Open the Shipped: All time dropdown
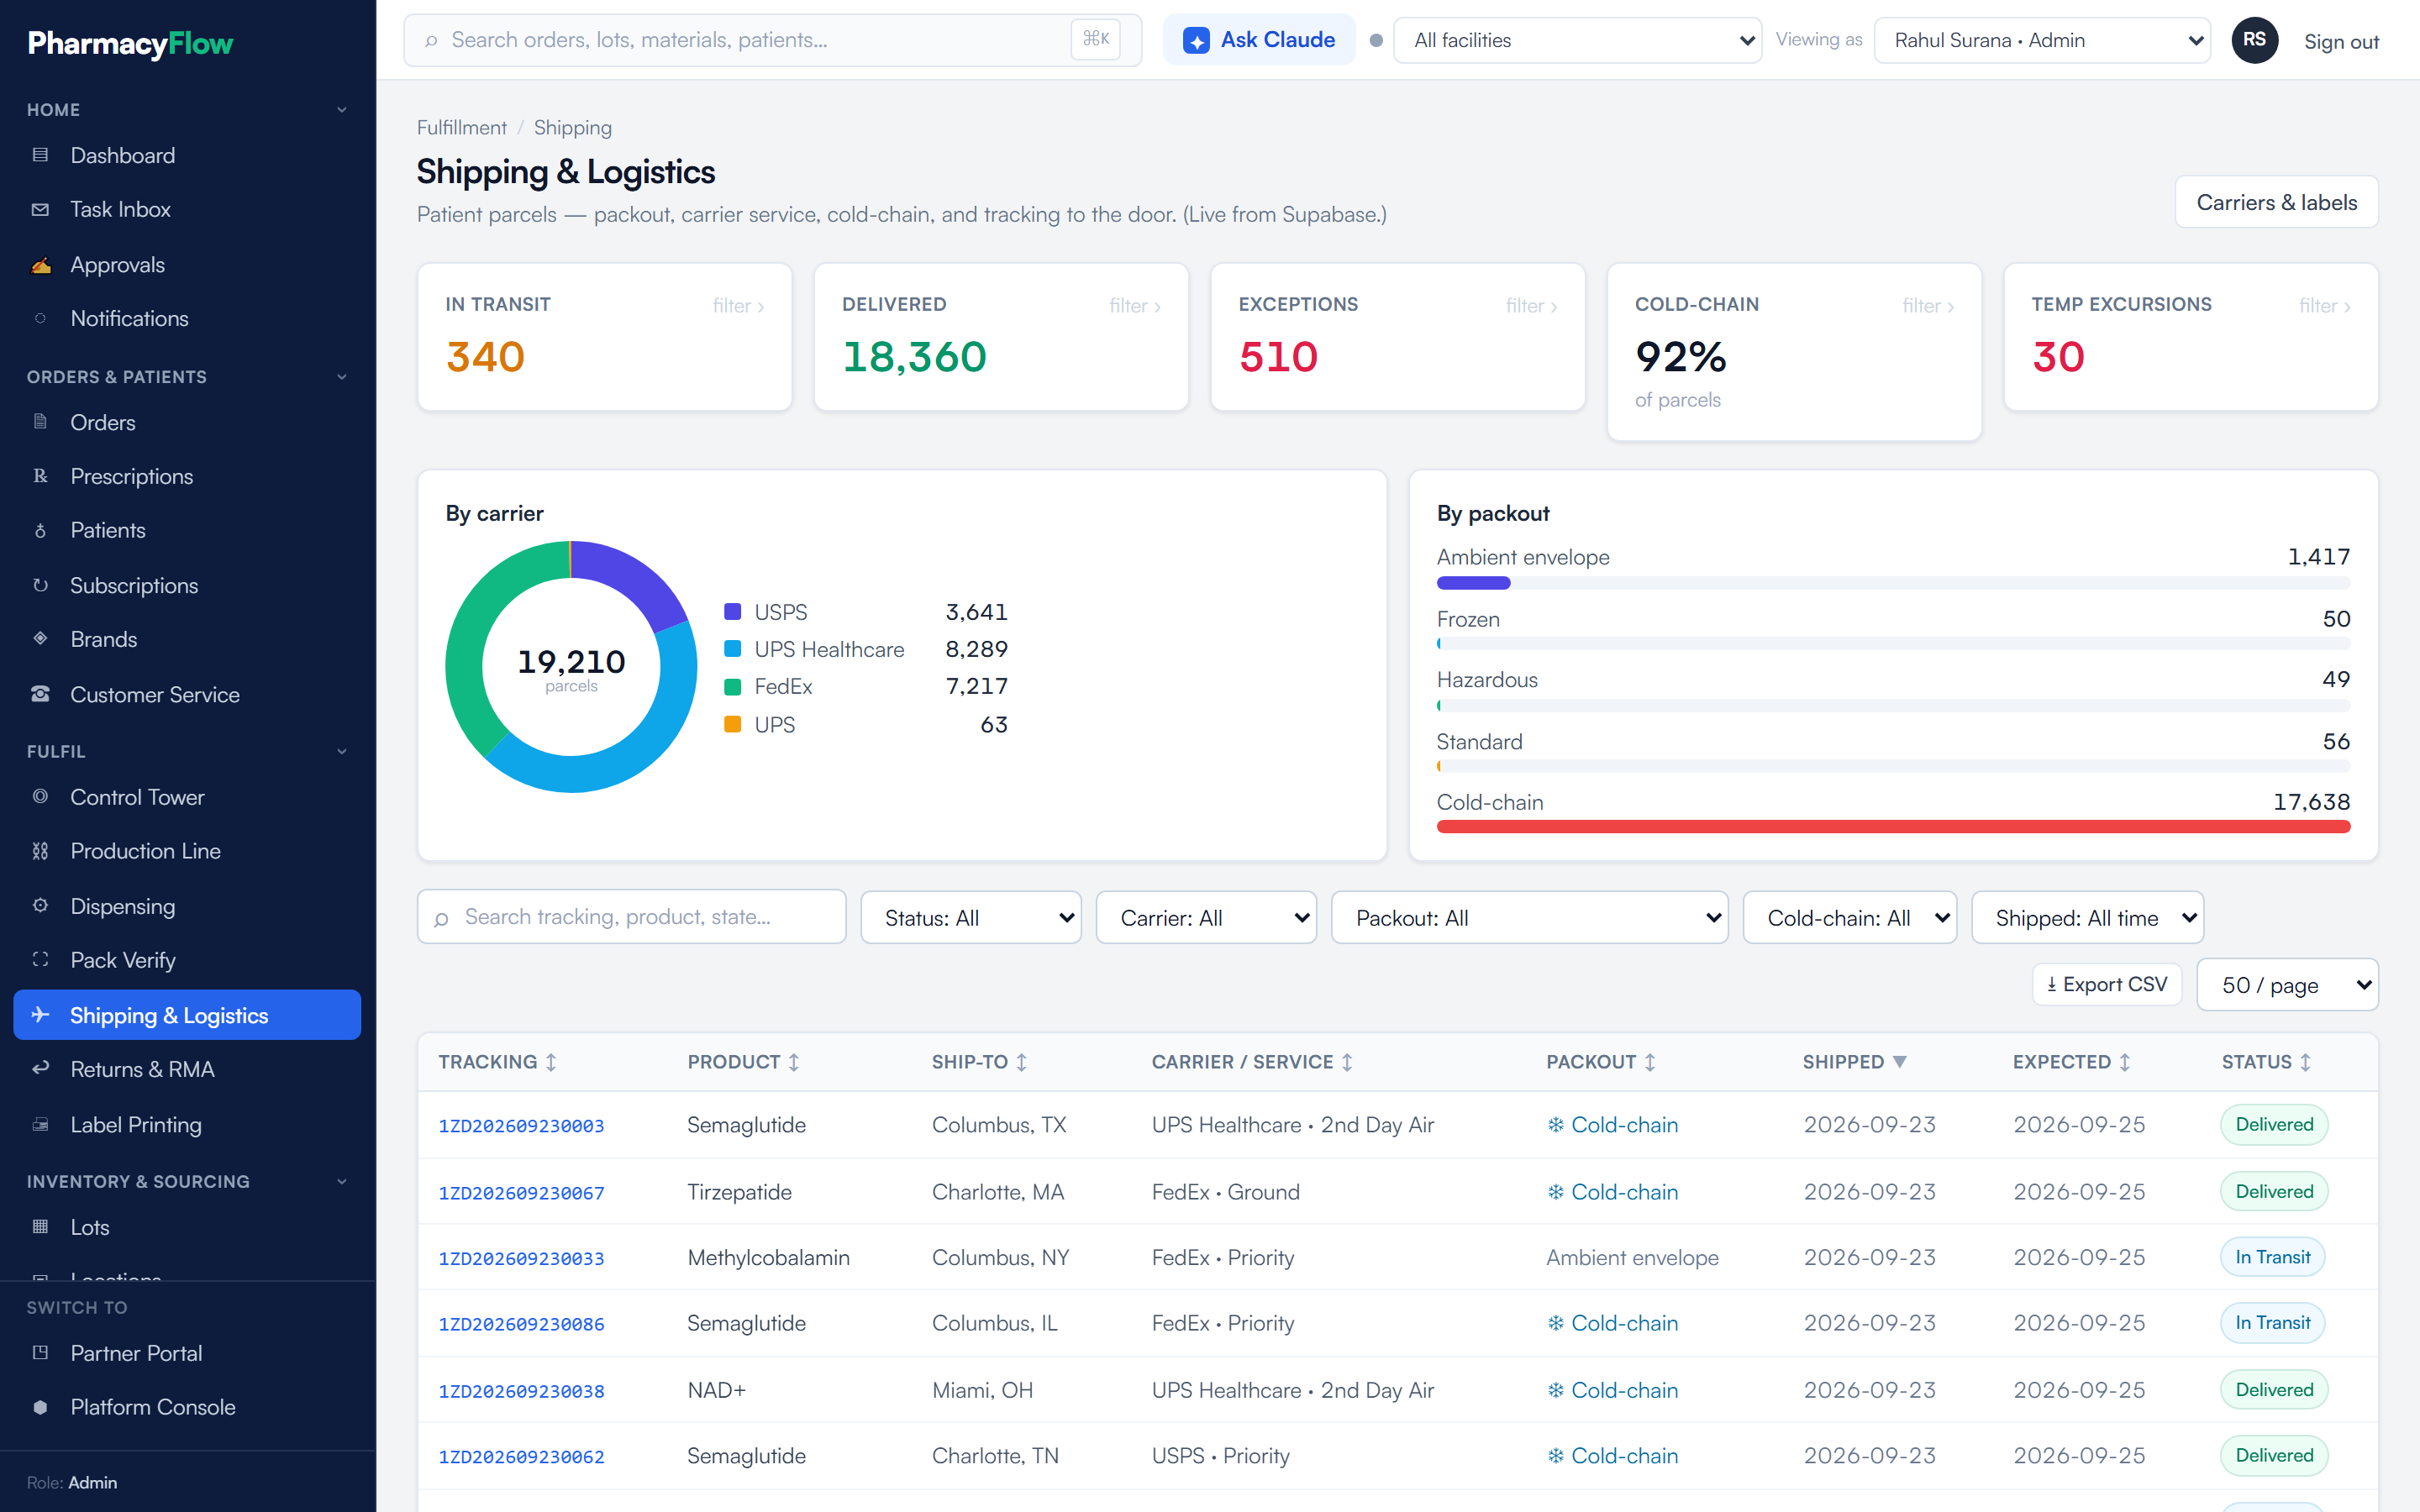Screen dimensions: 2420x1512 2087,917
